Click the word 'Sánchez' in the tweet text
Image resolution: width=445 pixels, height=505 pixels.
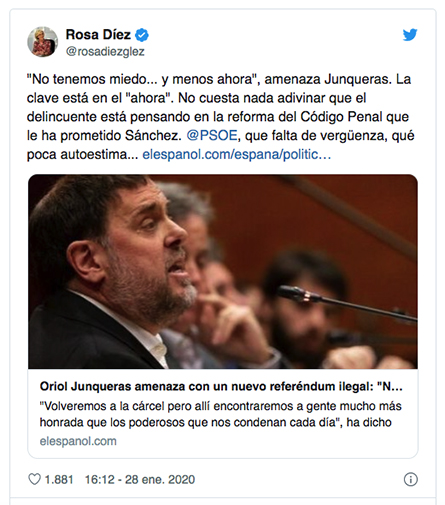click(153, 136)
